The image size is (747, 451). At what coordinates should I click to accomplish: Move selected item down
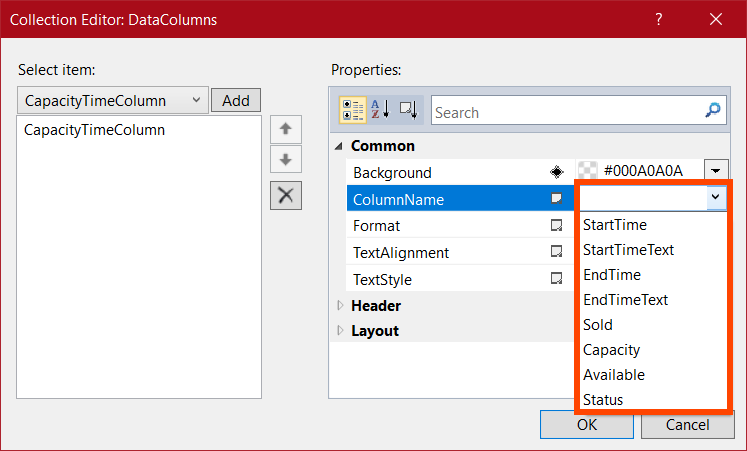point(285,161)
